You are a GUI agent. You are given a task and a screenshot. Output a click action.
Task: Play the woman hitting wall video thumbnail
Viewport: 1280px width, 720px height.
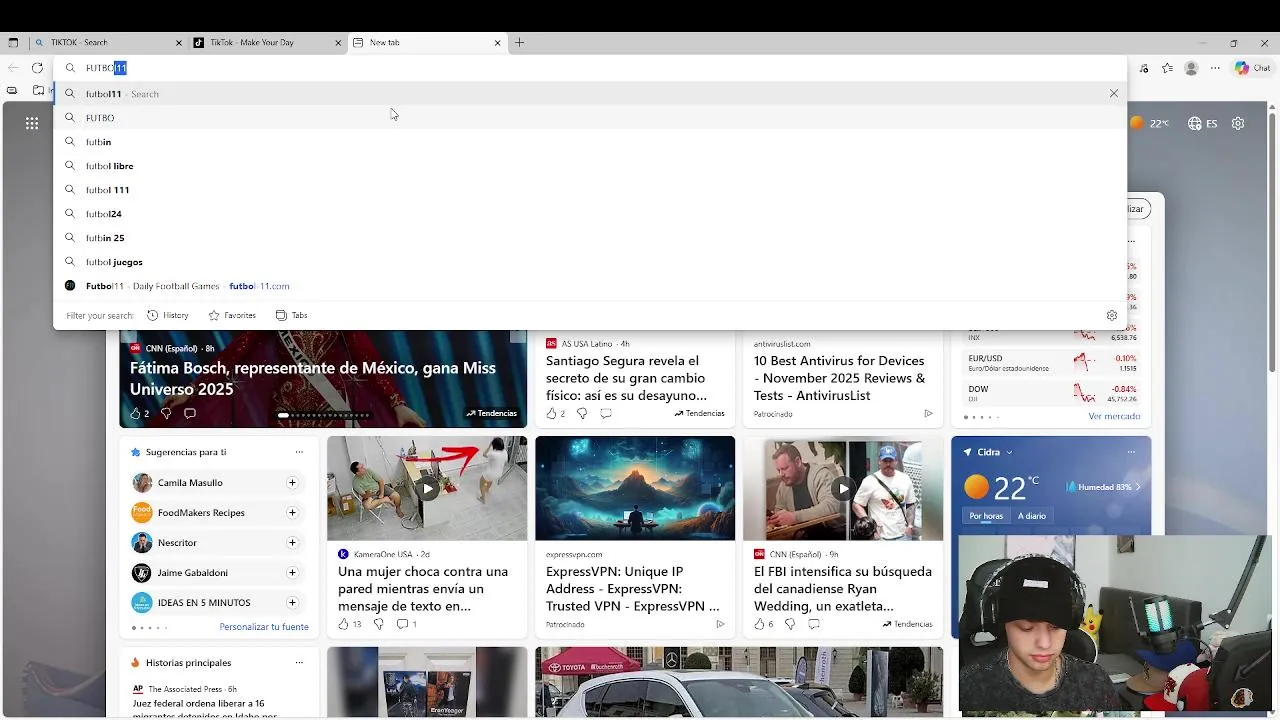(x=427, y=488)
